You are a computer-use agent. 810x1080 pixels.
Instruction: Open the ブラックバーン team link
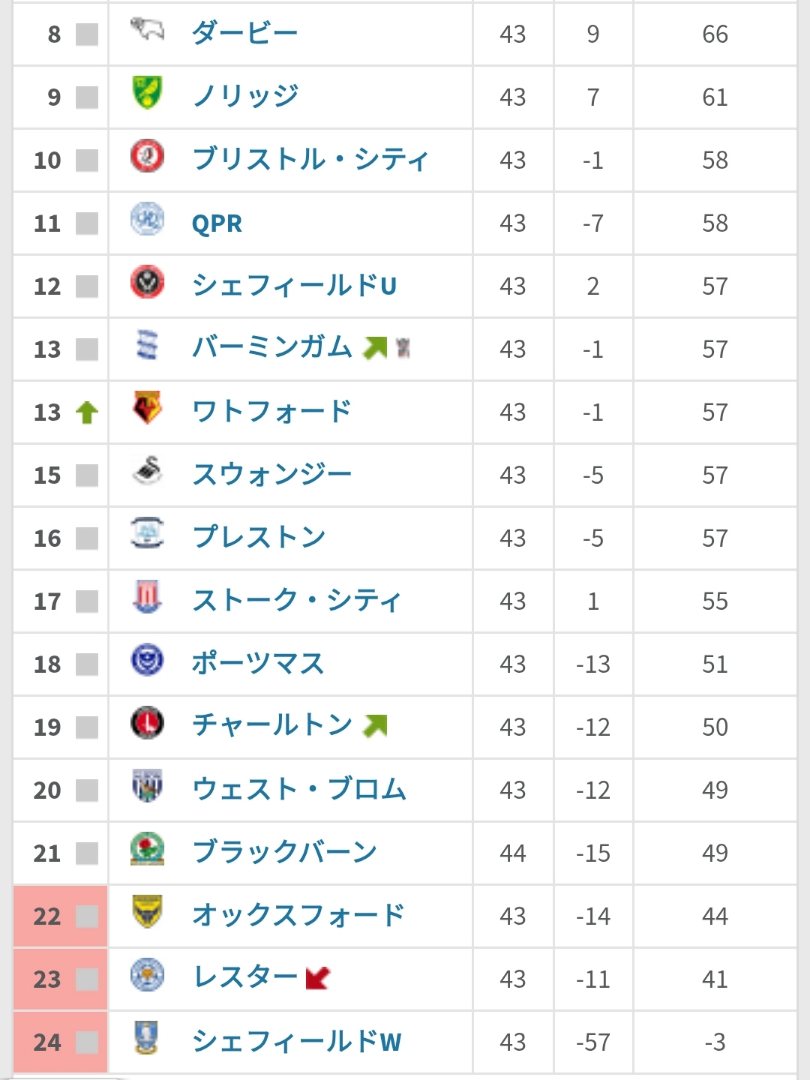(284, 852)
